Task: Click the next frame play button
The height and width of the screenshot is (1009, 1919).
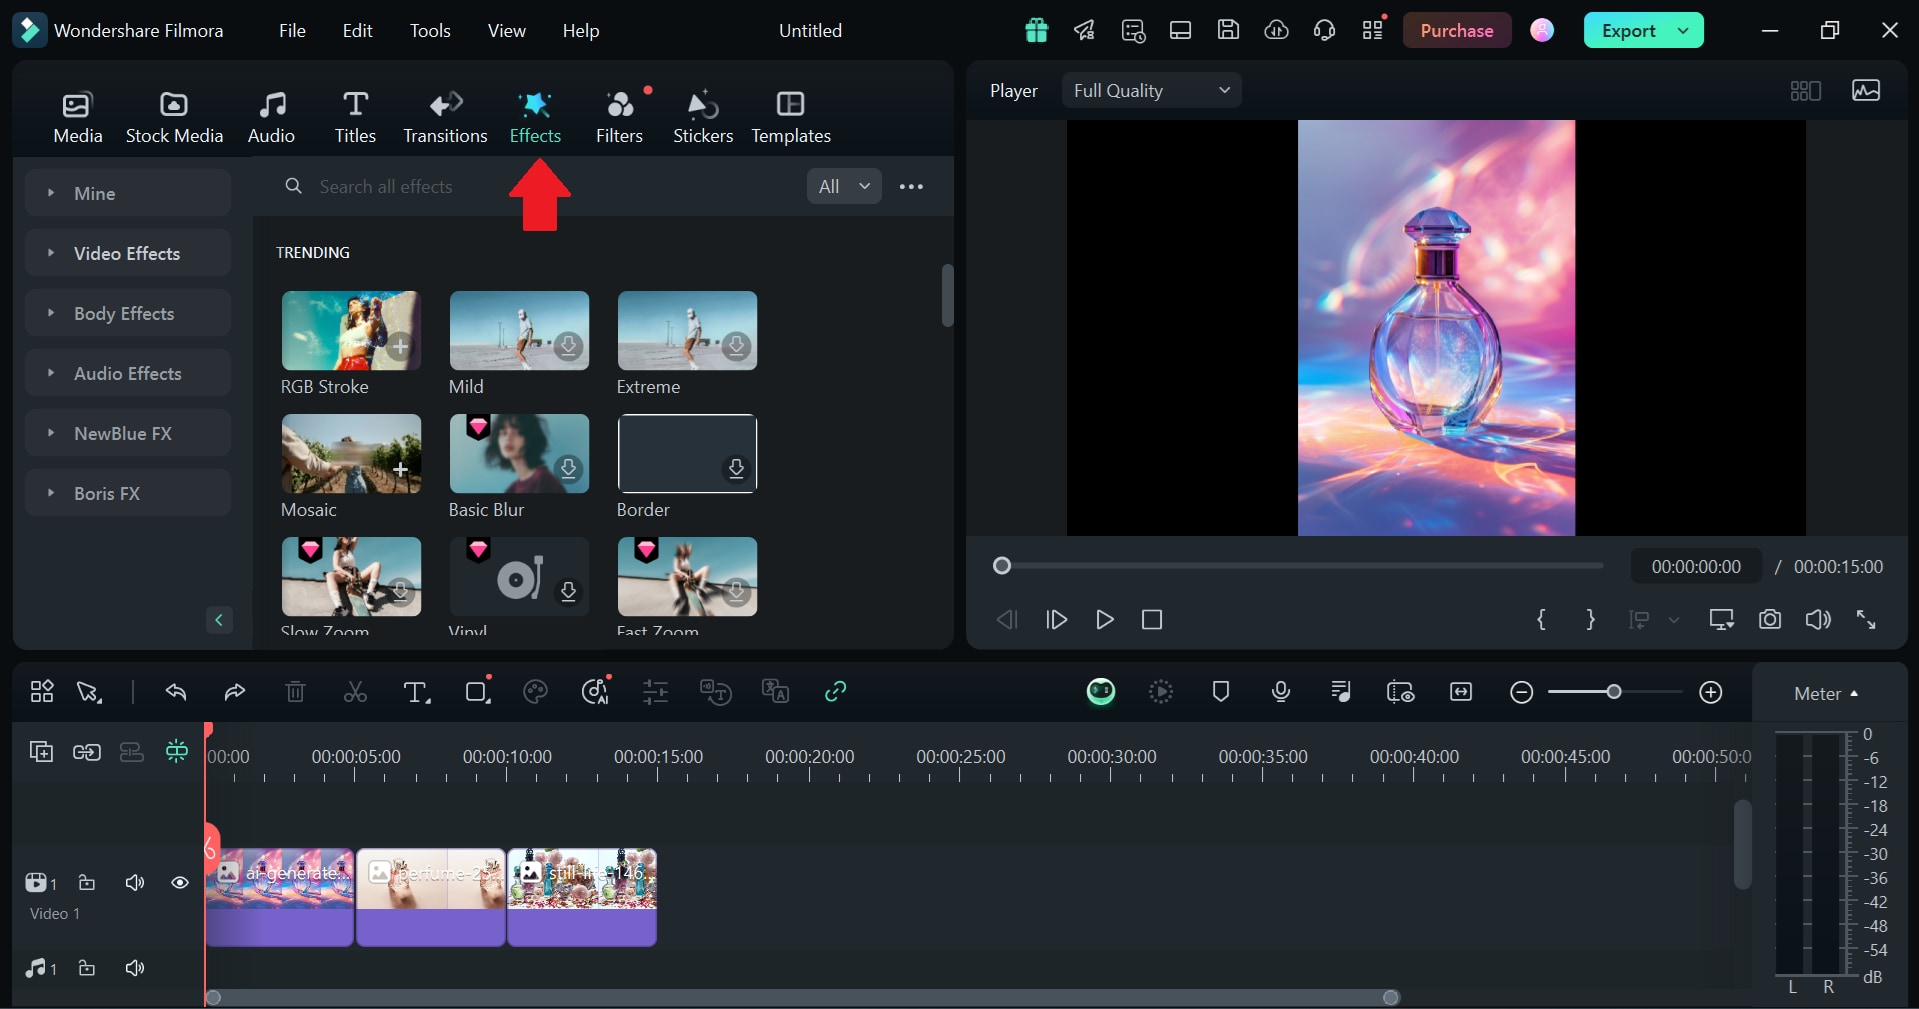Action: (x=1056, y=620)
